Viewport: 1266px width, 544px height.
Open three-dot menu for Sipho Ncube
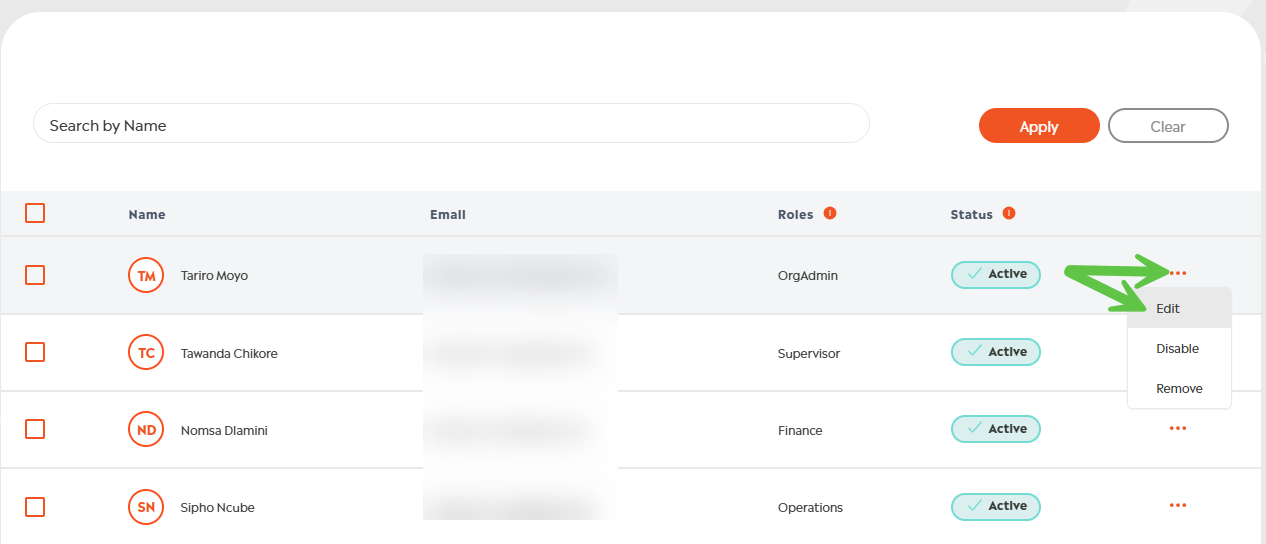tap(1178, 506)
